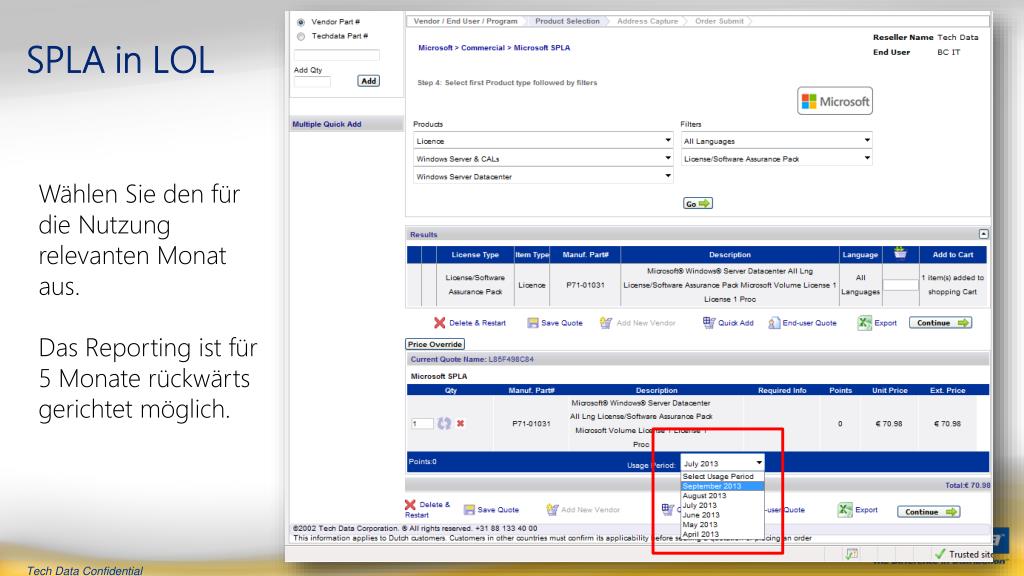Click the basket icon in the Results table header
Image resolution: width=1024 pixels, height=576 pixels.
pyautogui.click(x=900, y=253)
